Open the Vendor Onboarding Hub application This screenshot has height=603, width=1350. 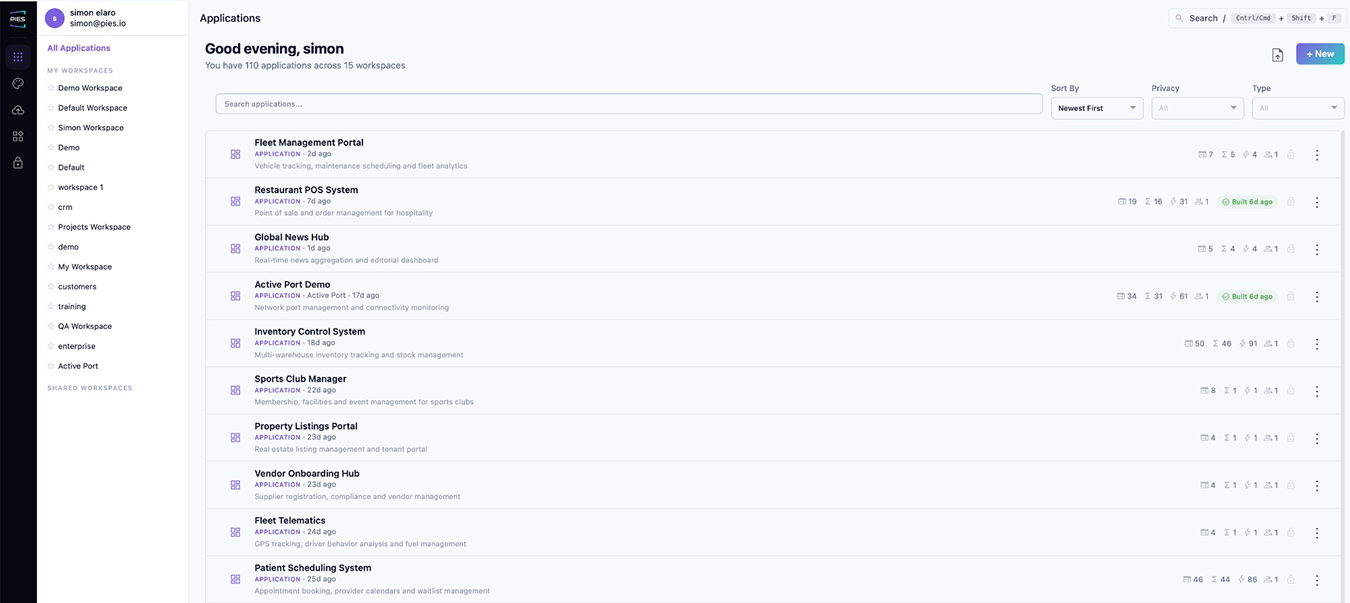[x=307, y=474]
